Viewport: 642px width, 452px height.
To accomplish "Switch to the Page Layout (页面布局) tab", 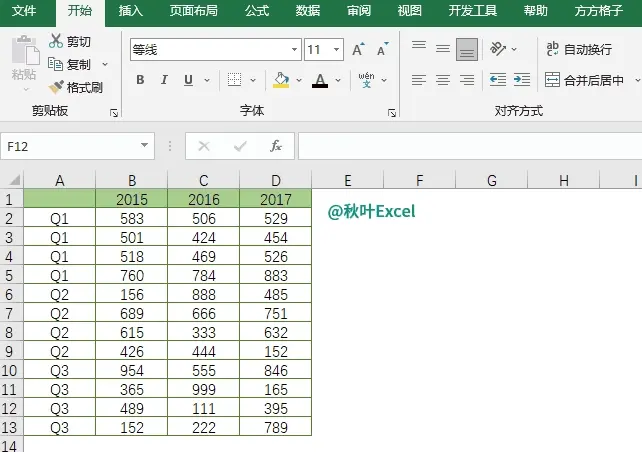I will (194, 11).
